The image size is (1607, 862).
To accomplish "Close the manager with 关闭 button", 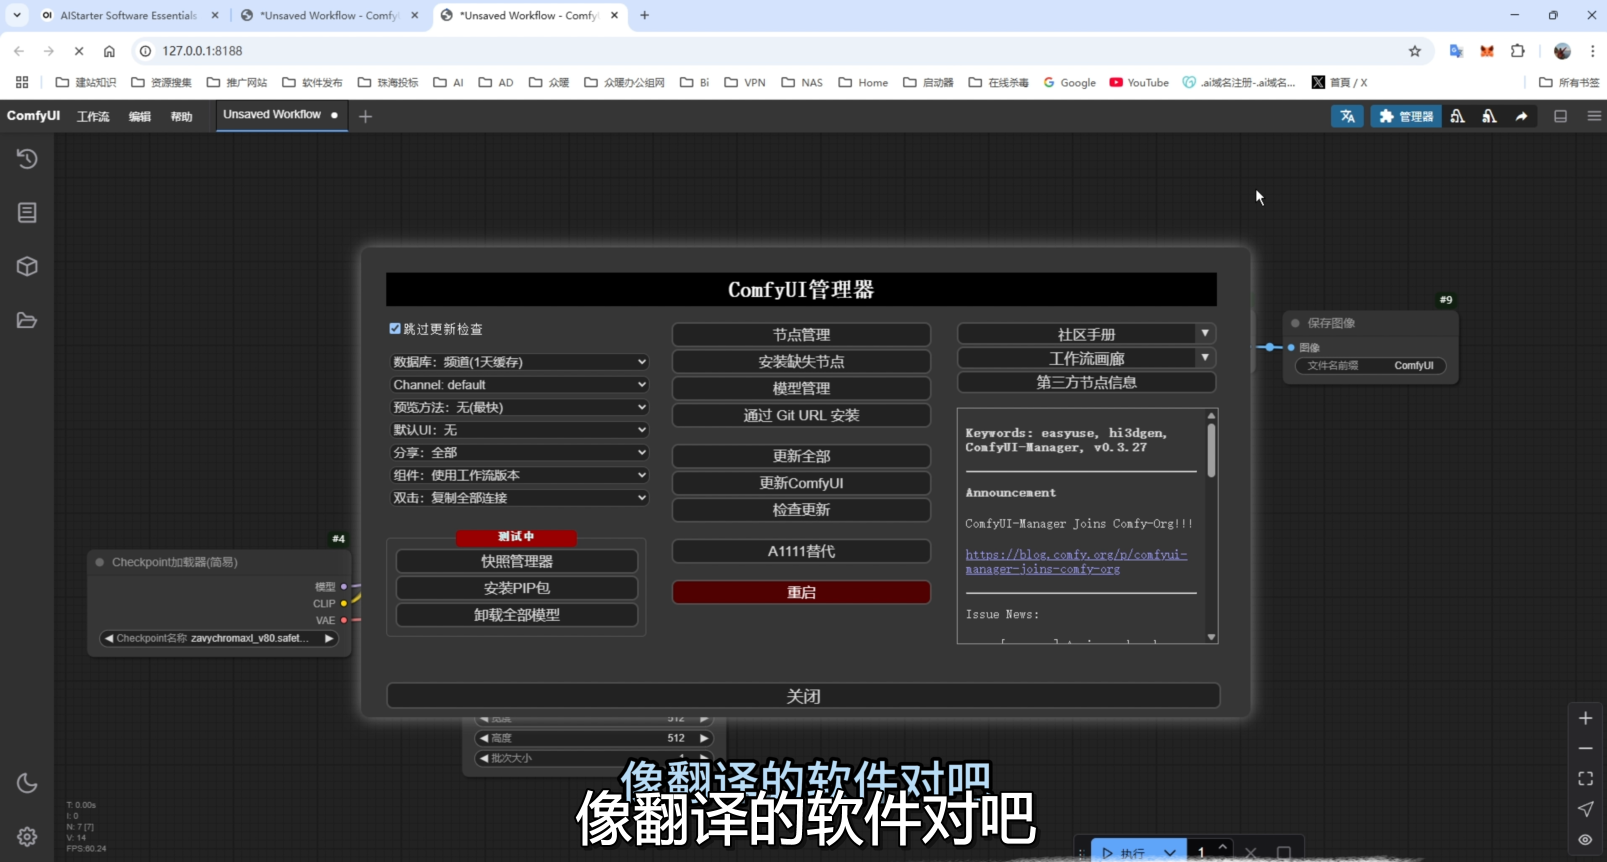I will [803, 696].
